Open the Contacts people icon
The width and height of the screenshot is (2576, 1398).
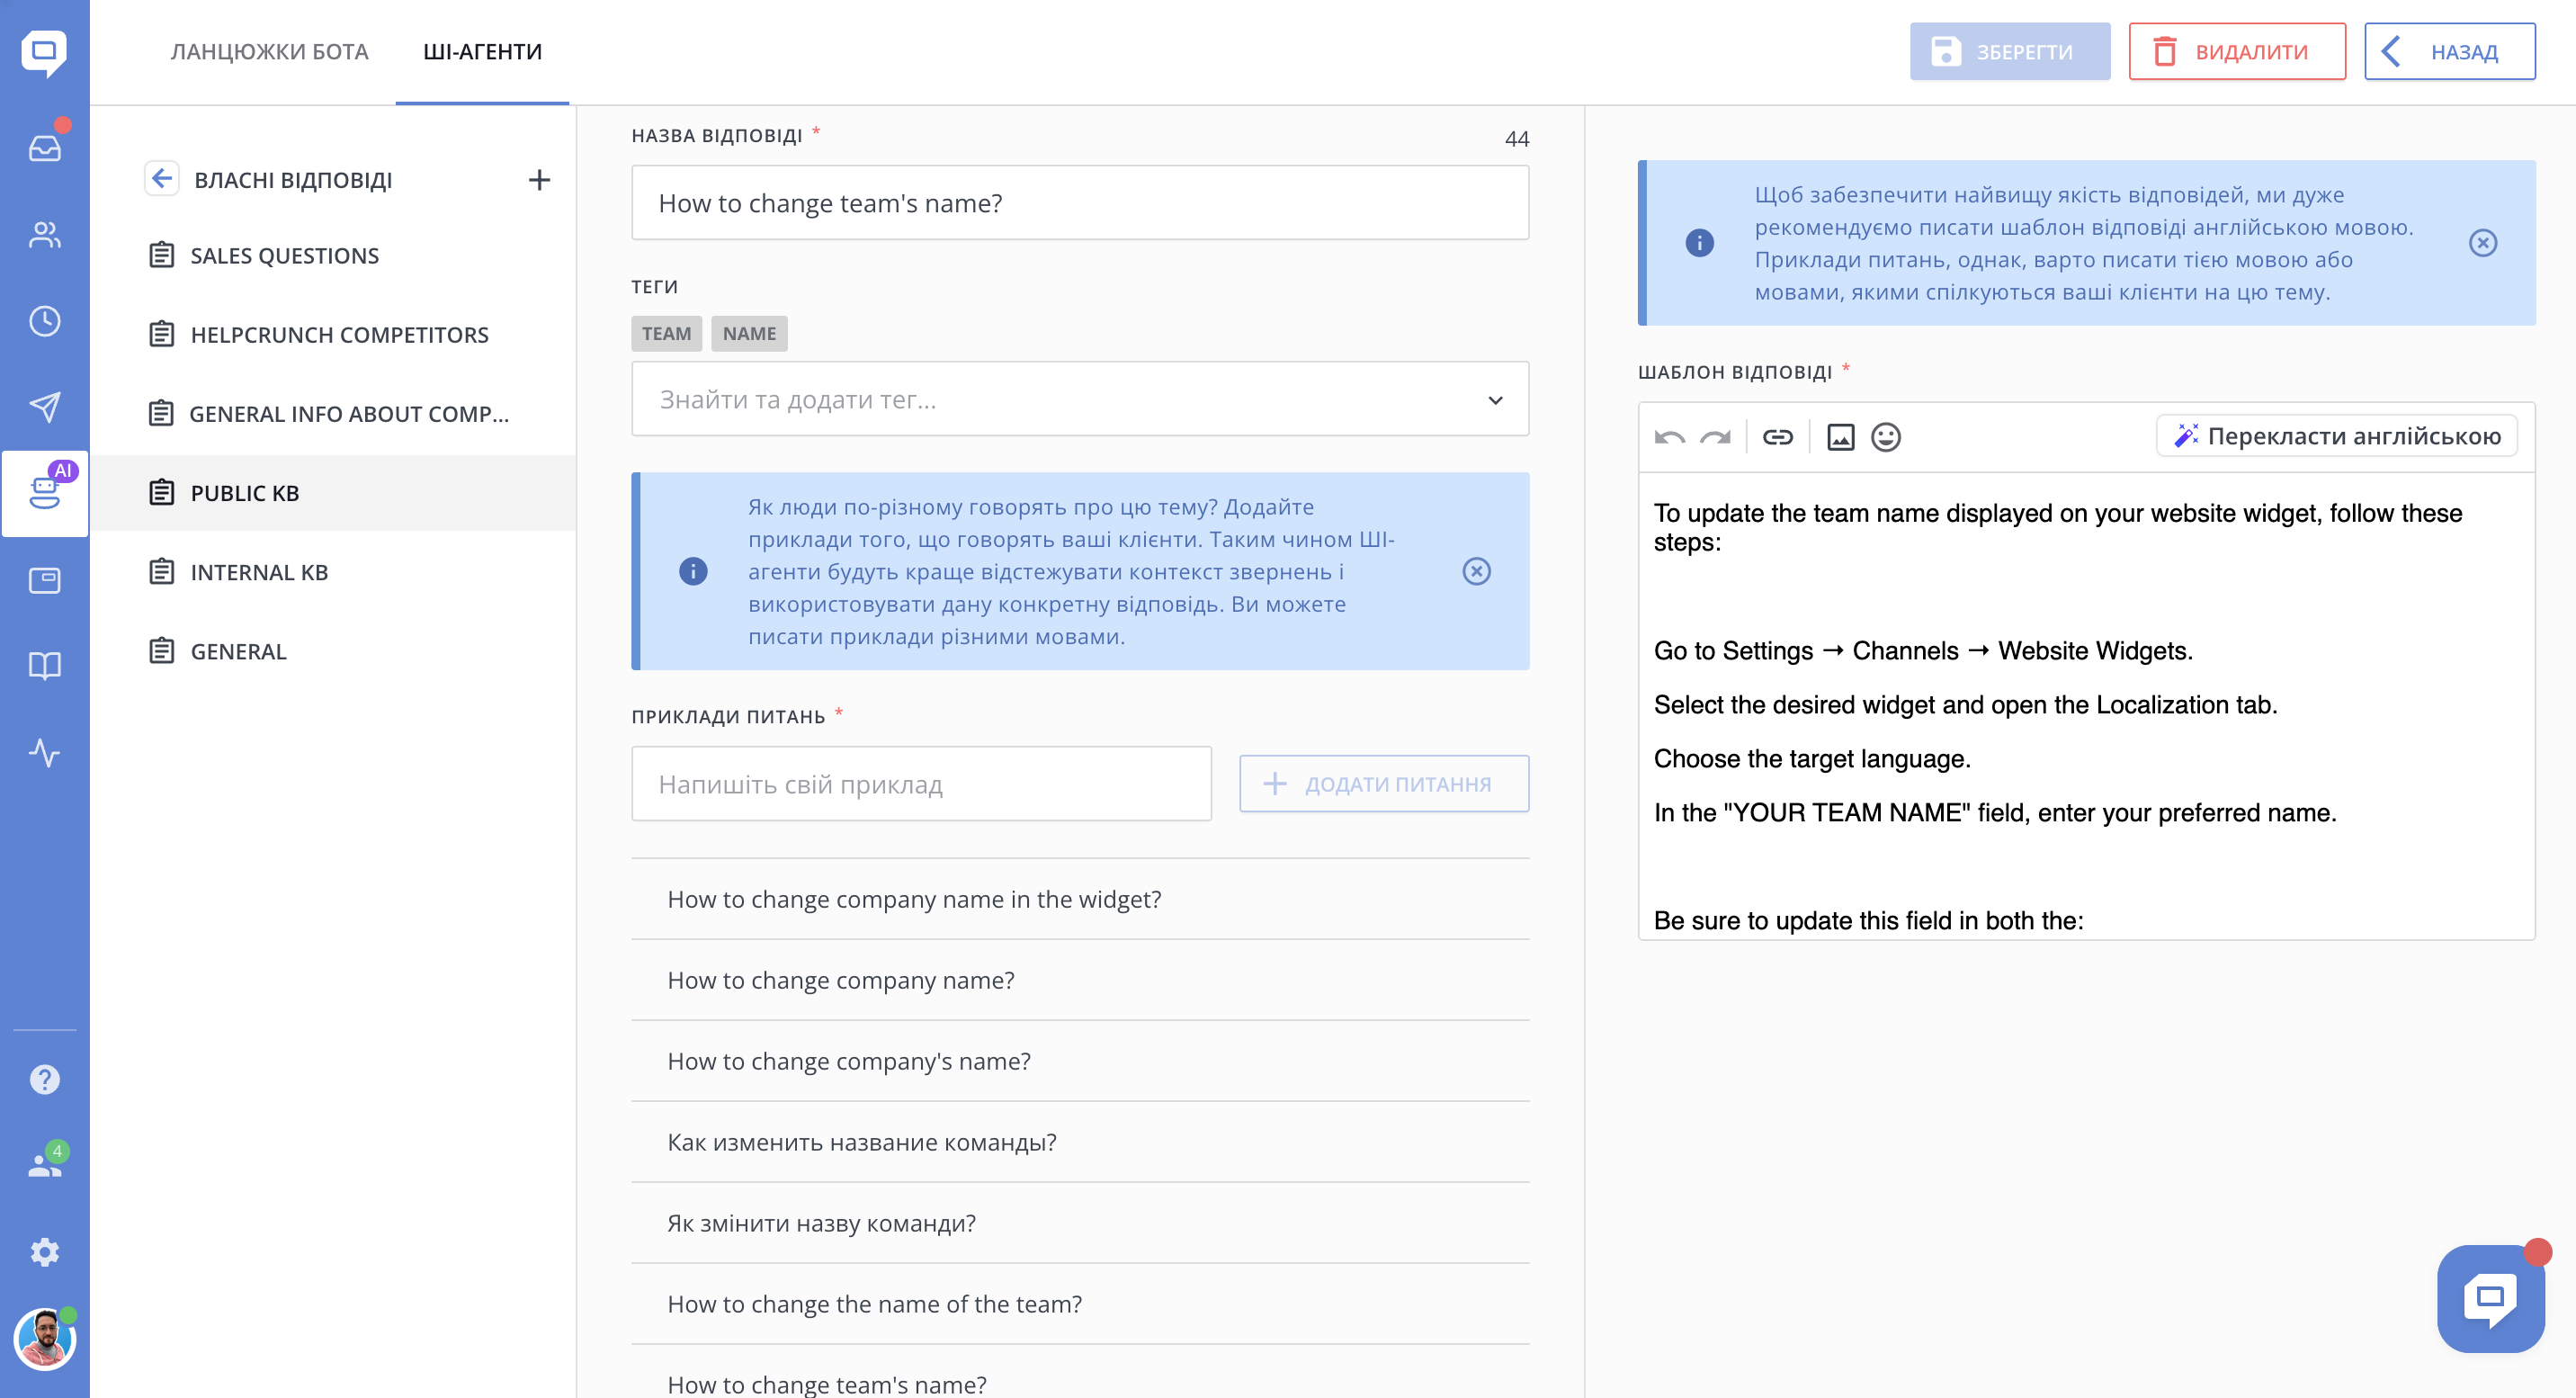coord(44,235)
